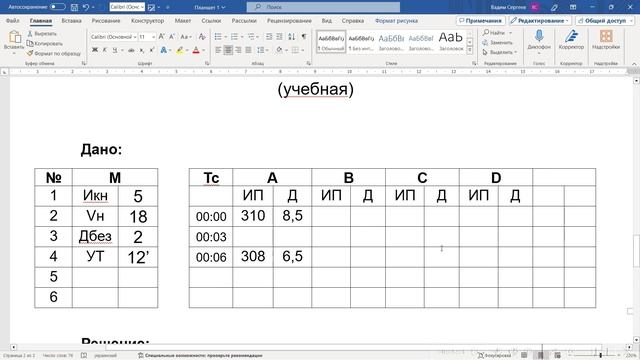Image resolution: width=640 pixels, height=360 pixels.
Task: Select the Конструктор ribbon tab
Action: tap(147, 20)
